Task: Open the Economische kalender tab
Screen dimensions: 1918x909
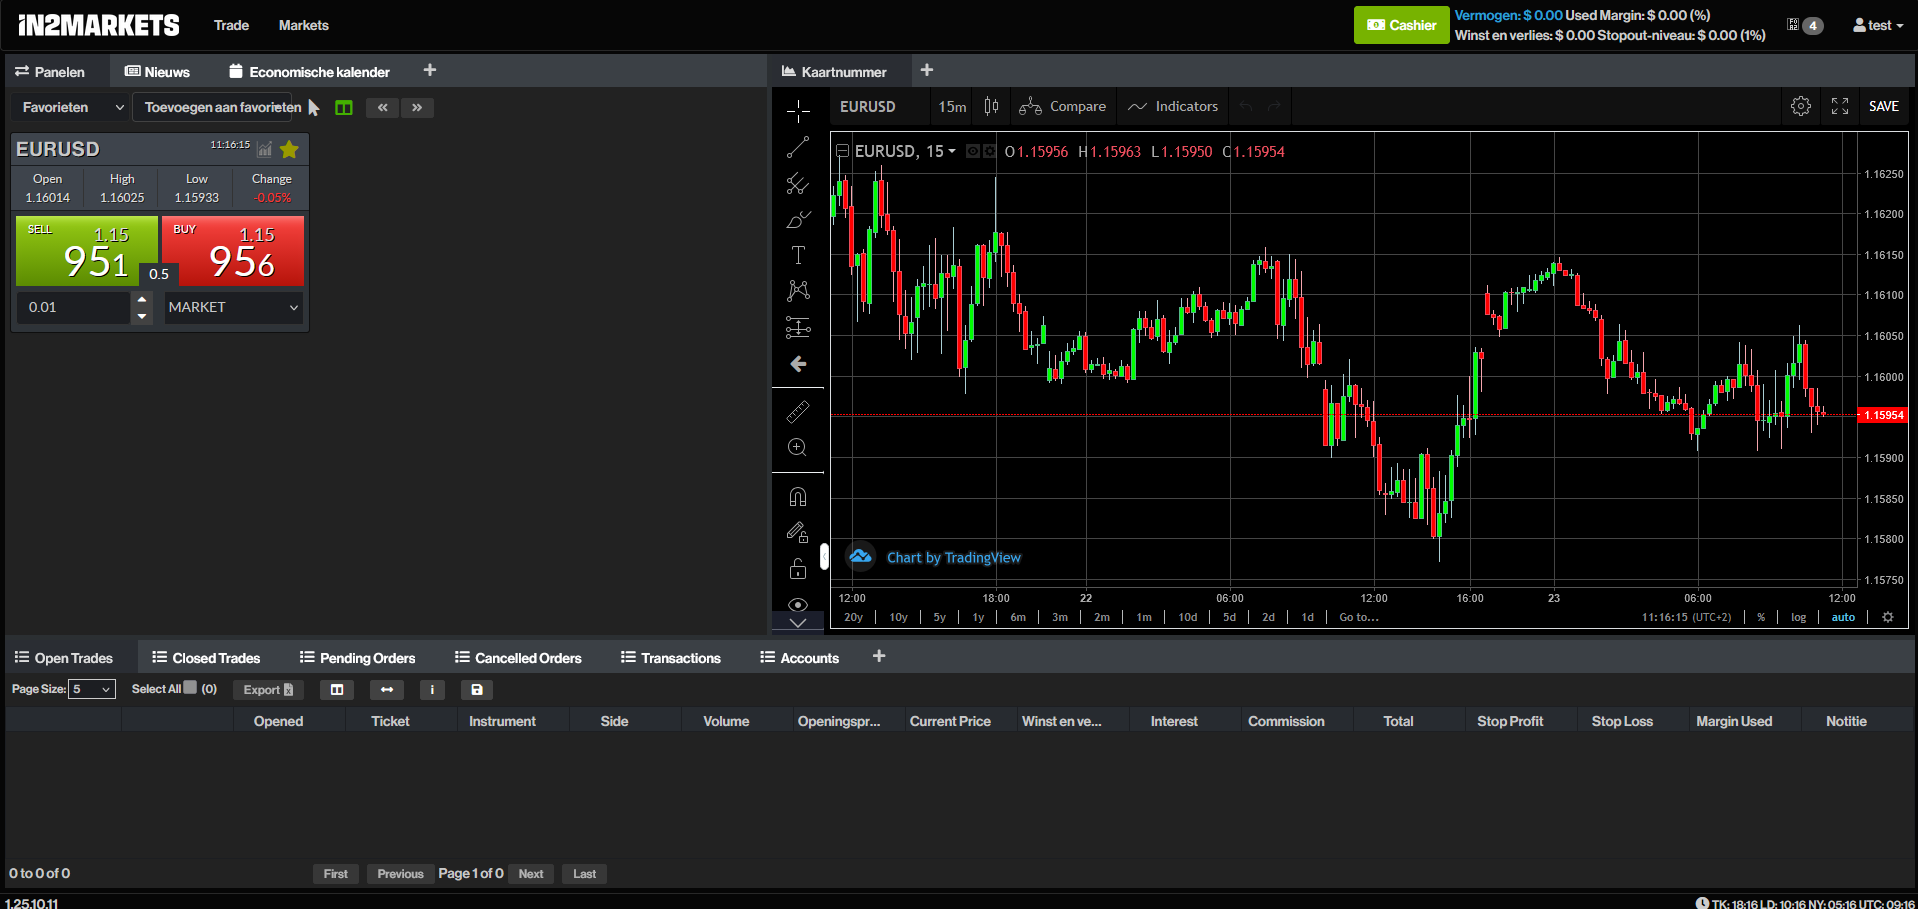Action: (309, 72)
